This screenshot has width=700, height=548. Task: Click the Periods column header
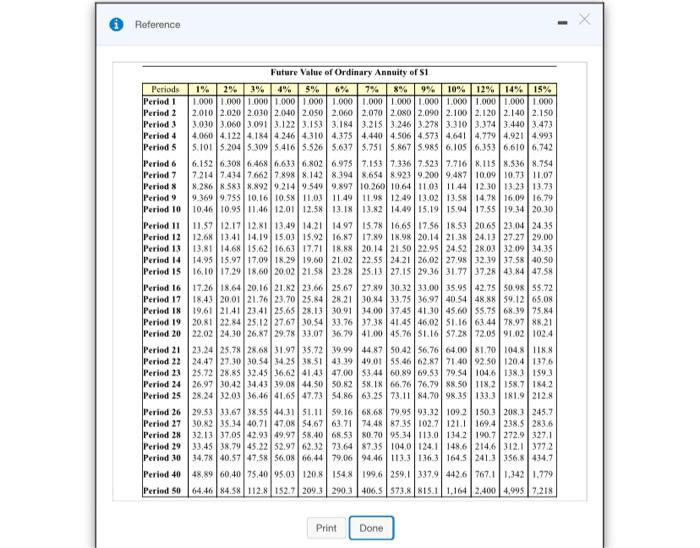point(165,89)
